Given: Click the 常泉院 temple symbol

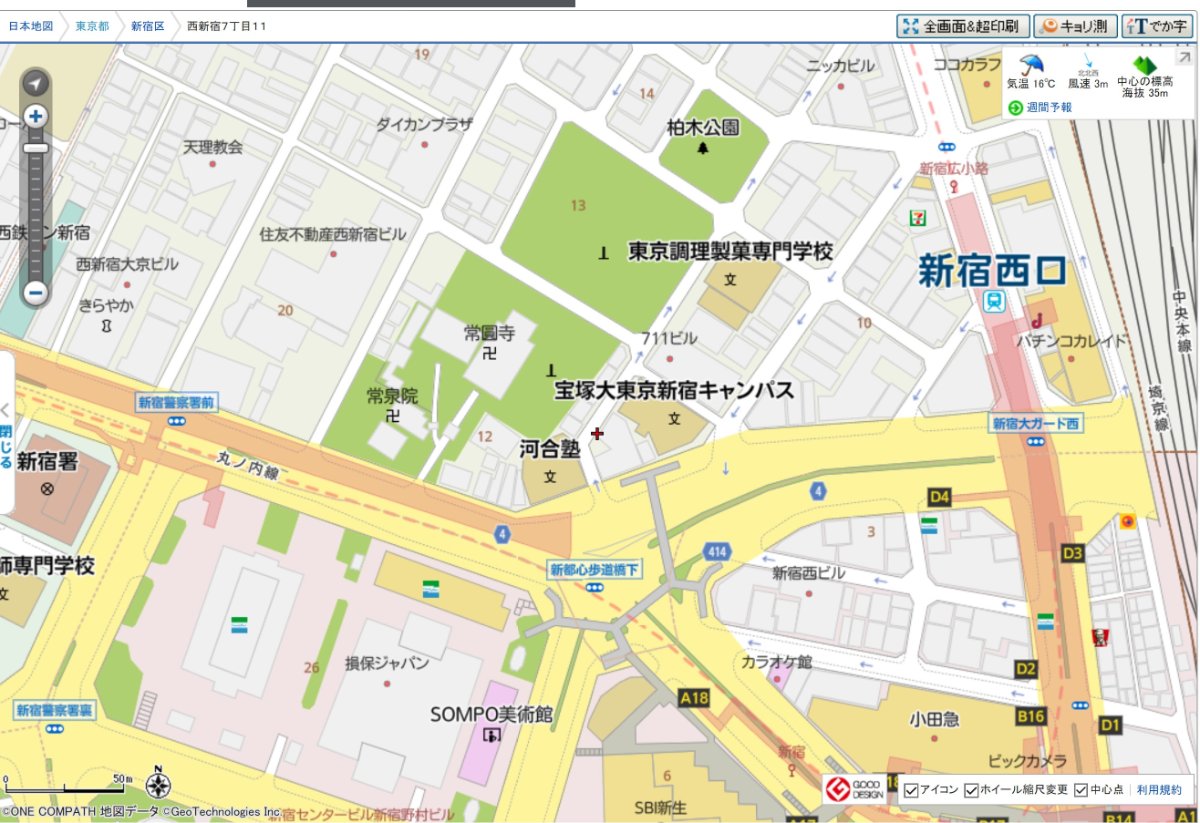Looking at the screenshot, I should pos(394,414).
